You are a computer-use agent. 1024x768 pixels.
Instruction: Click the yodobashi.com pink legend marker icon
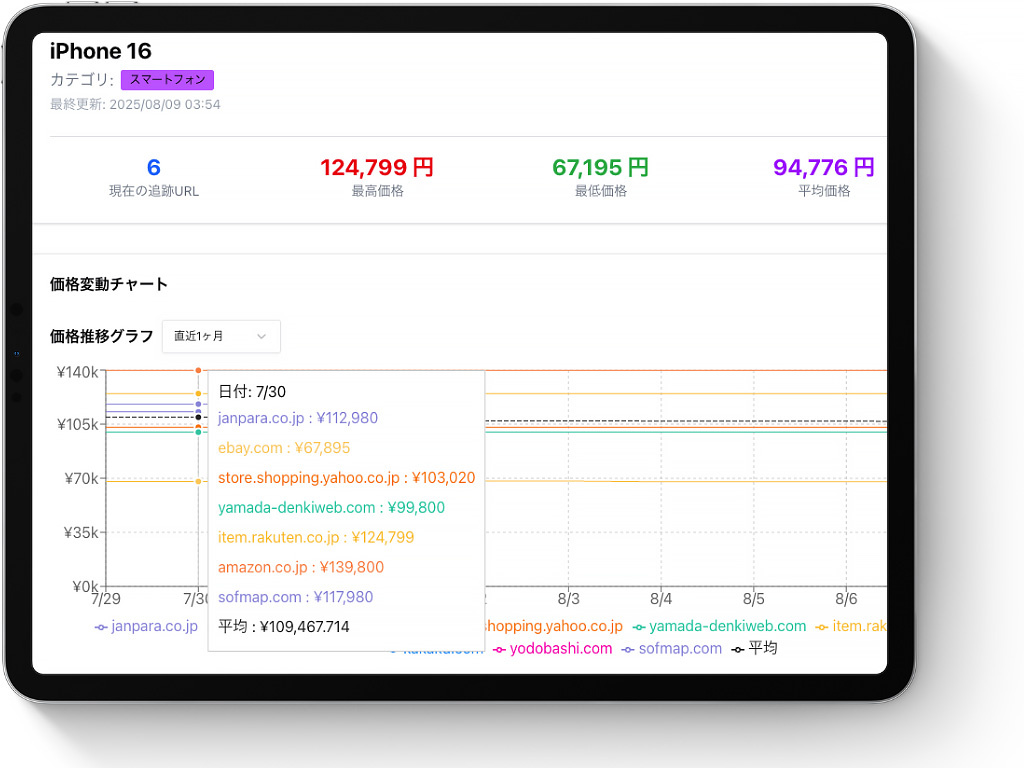pyautogui.click(x=499, y=650)
